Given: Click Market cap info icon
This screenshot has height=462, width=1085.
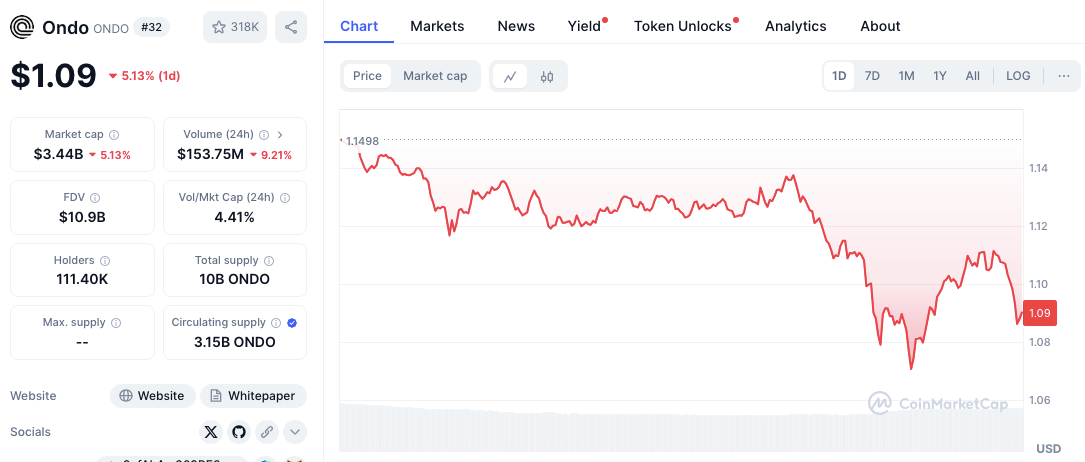Looking at the screenshot, I should pyautogui.click(x=114, y=134).
